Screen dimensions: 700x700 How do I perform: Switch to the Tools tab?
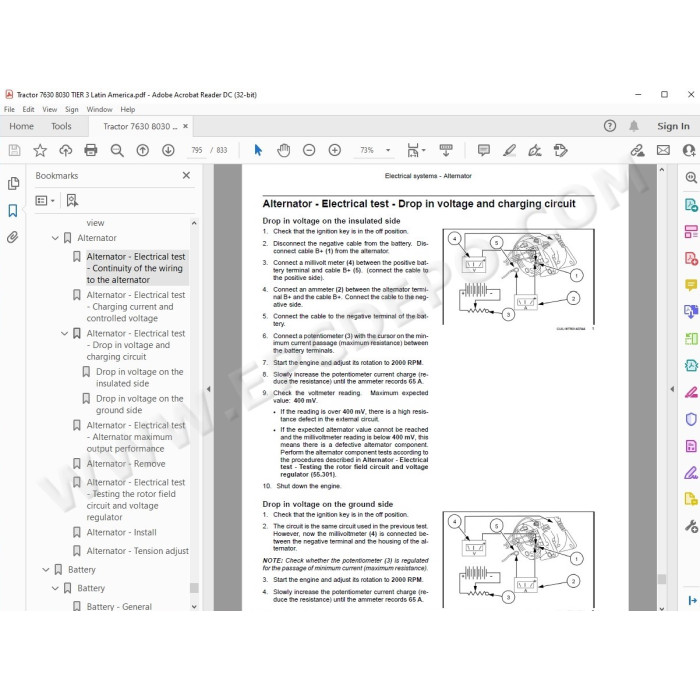coord(61,126)
